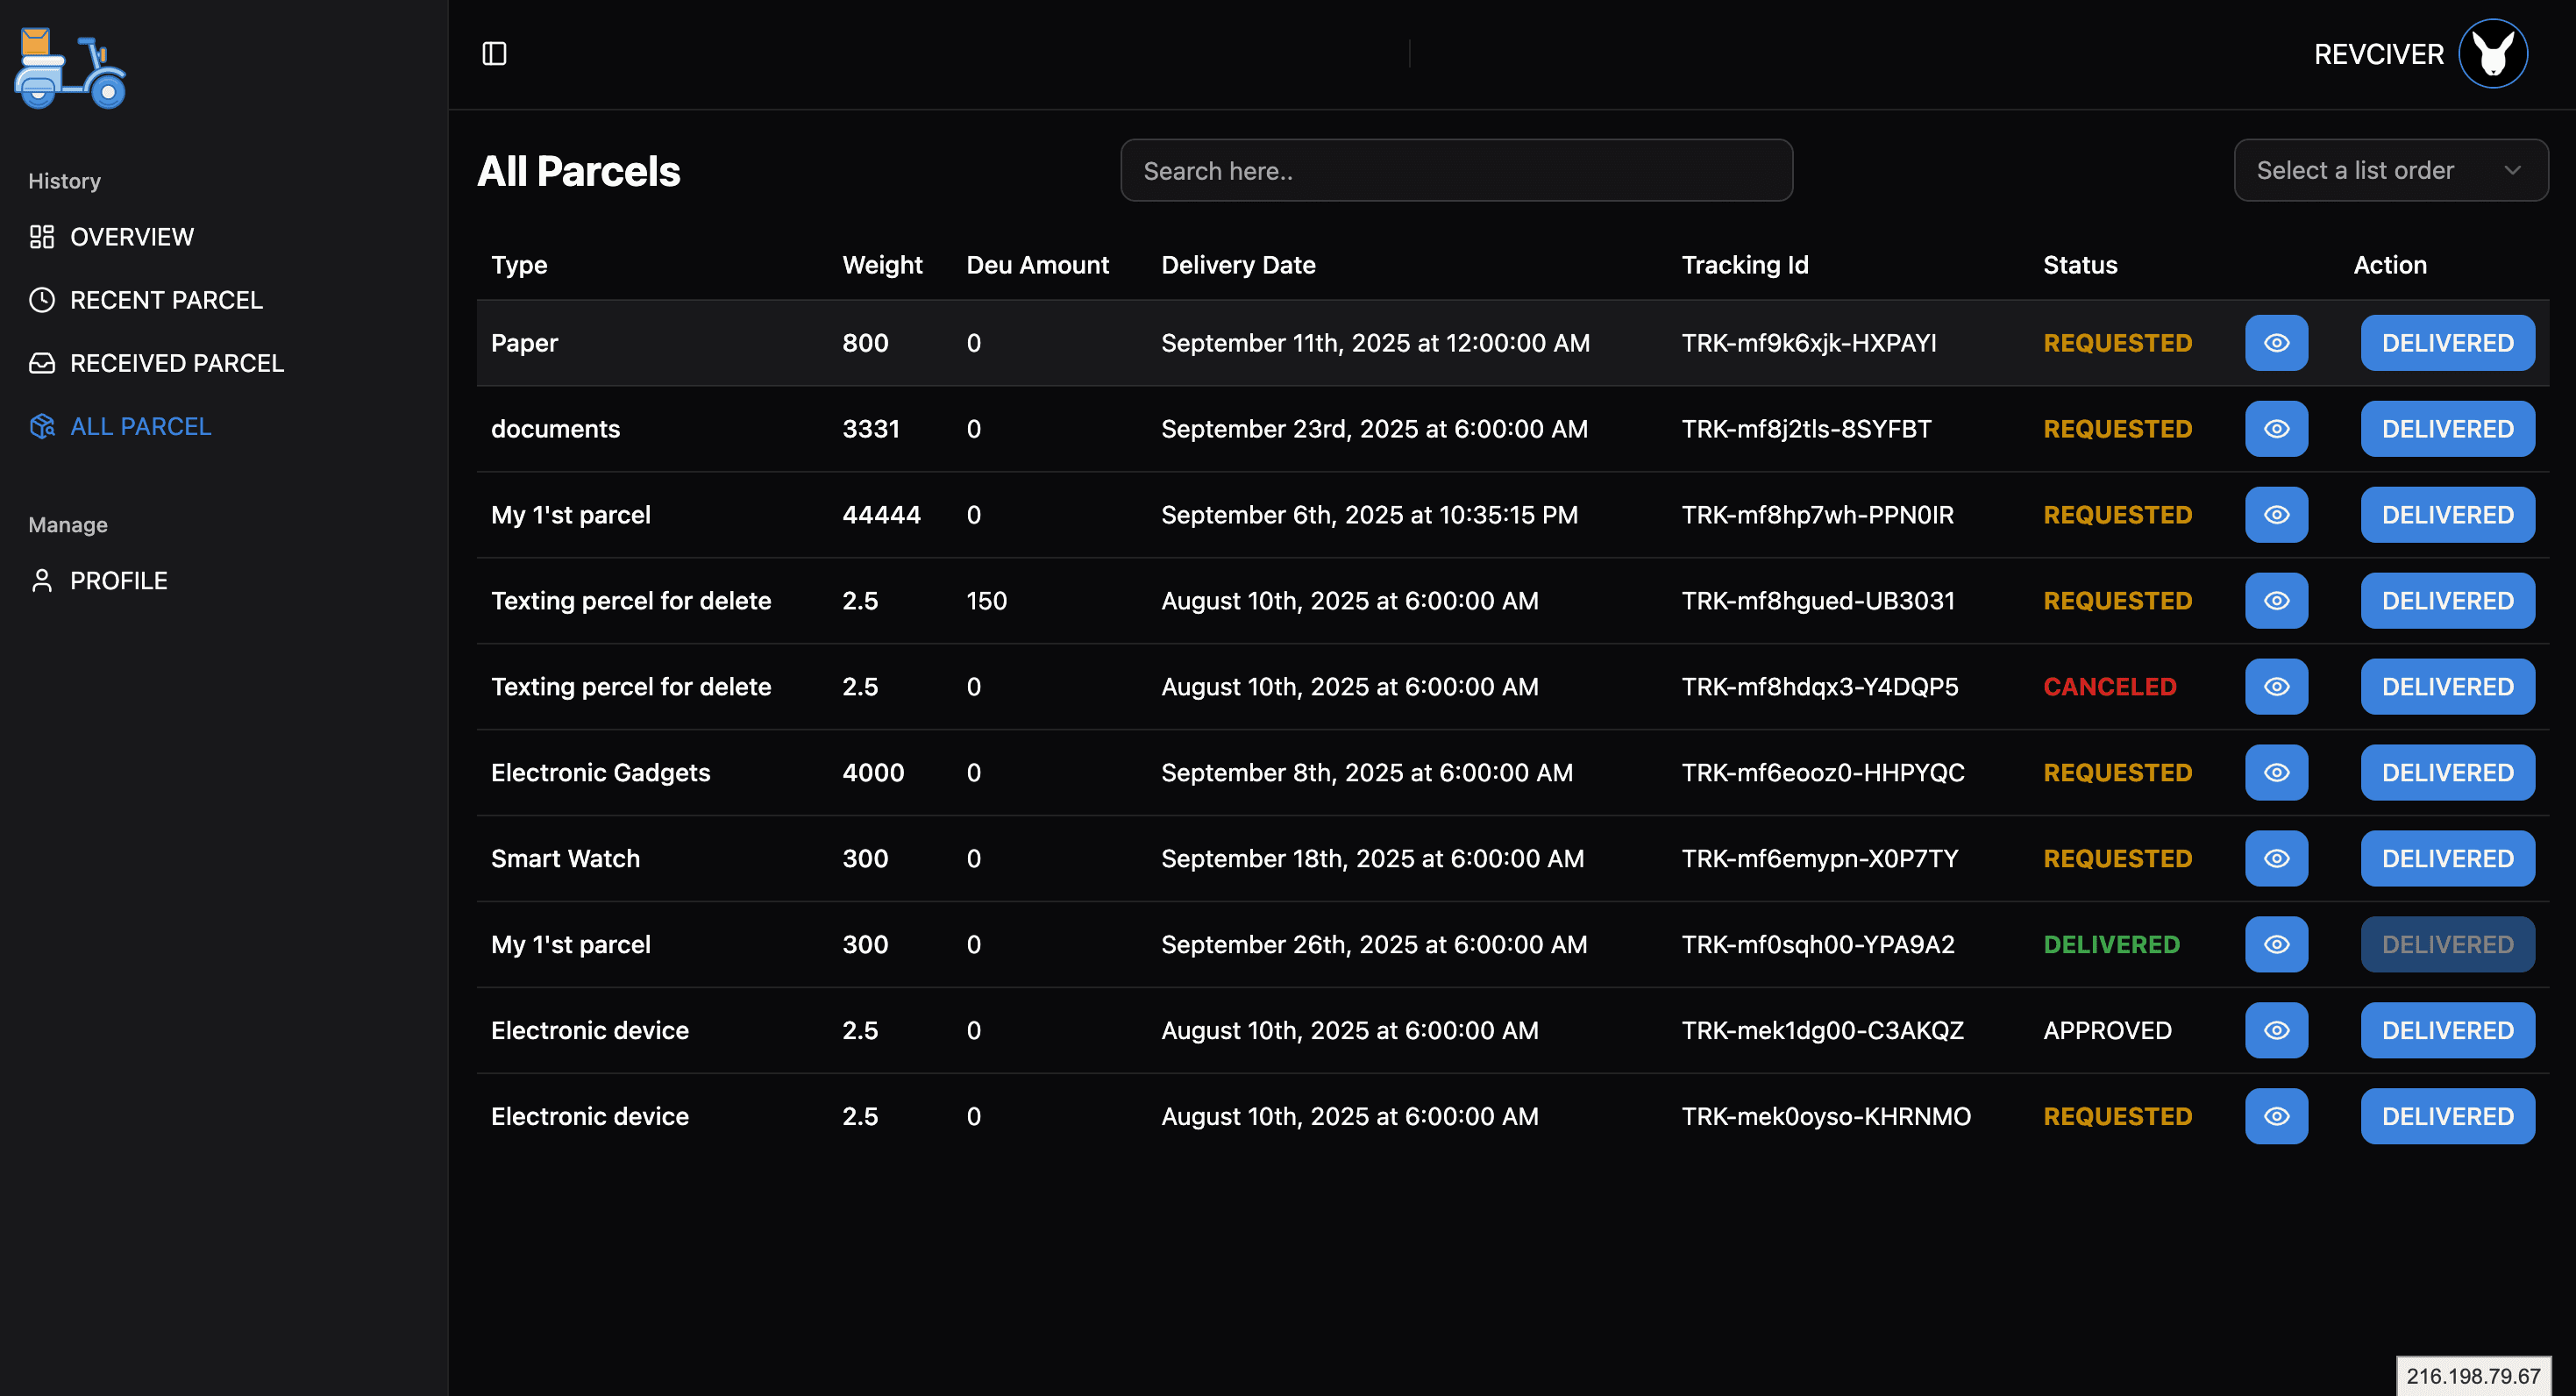
Task: Go to the RECEIVED PARCEL menu item
Action: pyautogui.click(x=177, y=363)
